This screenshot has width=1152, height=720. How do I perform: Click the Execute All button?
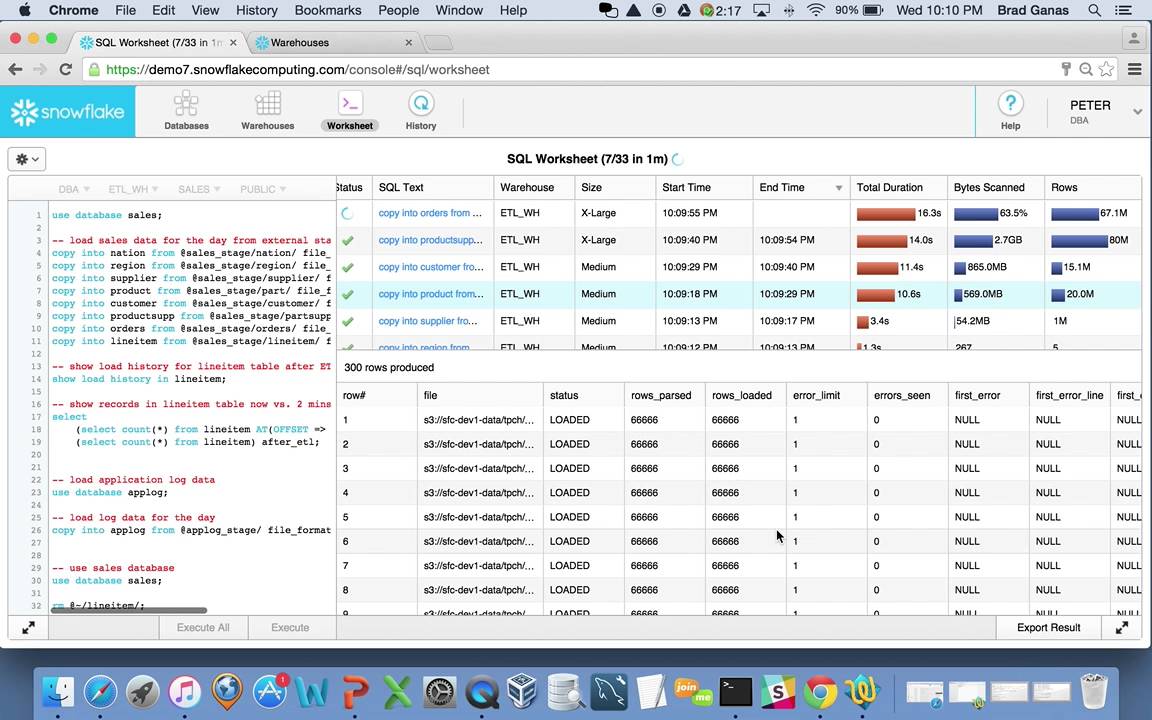coord(203,627)
